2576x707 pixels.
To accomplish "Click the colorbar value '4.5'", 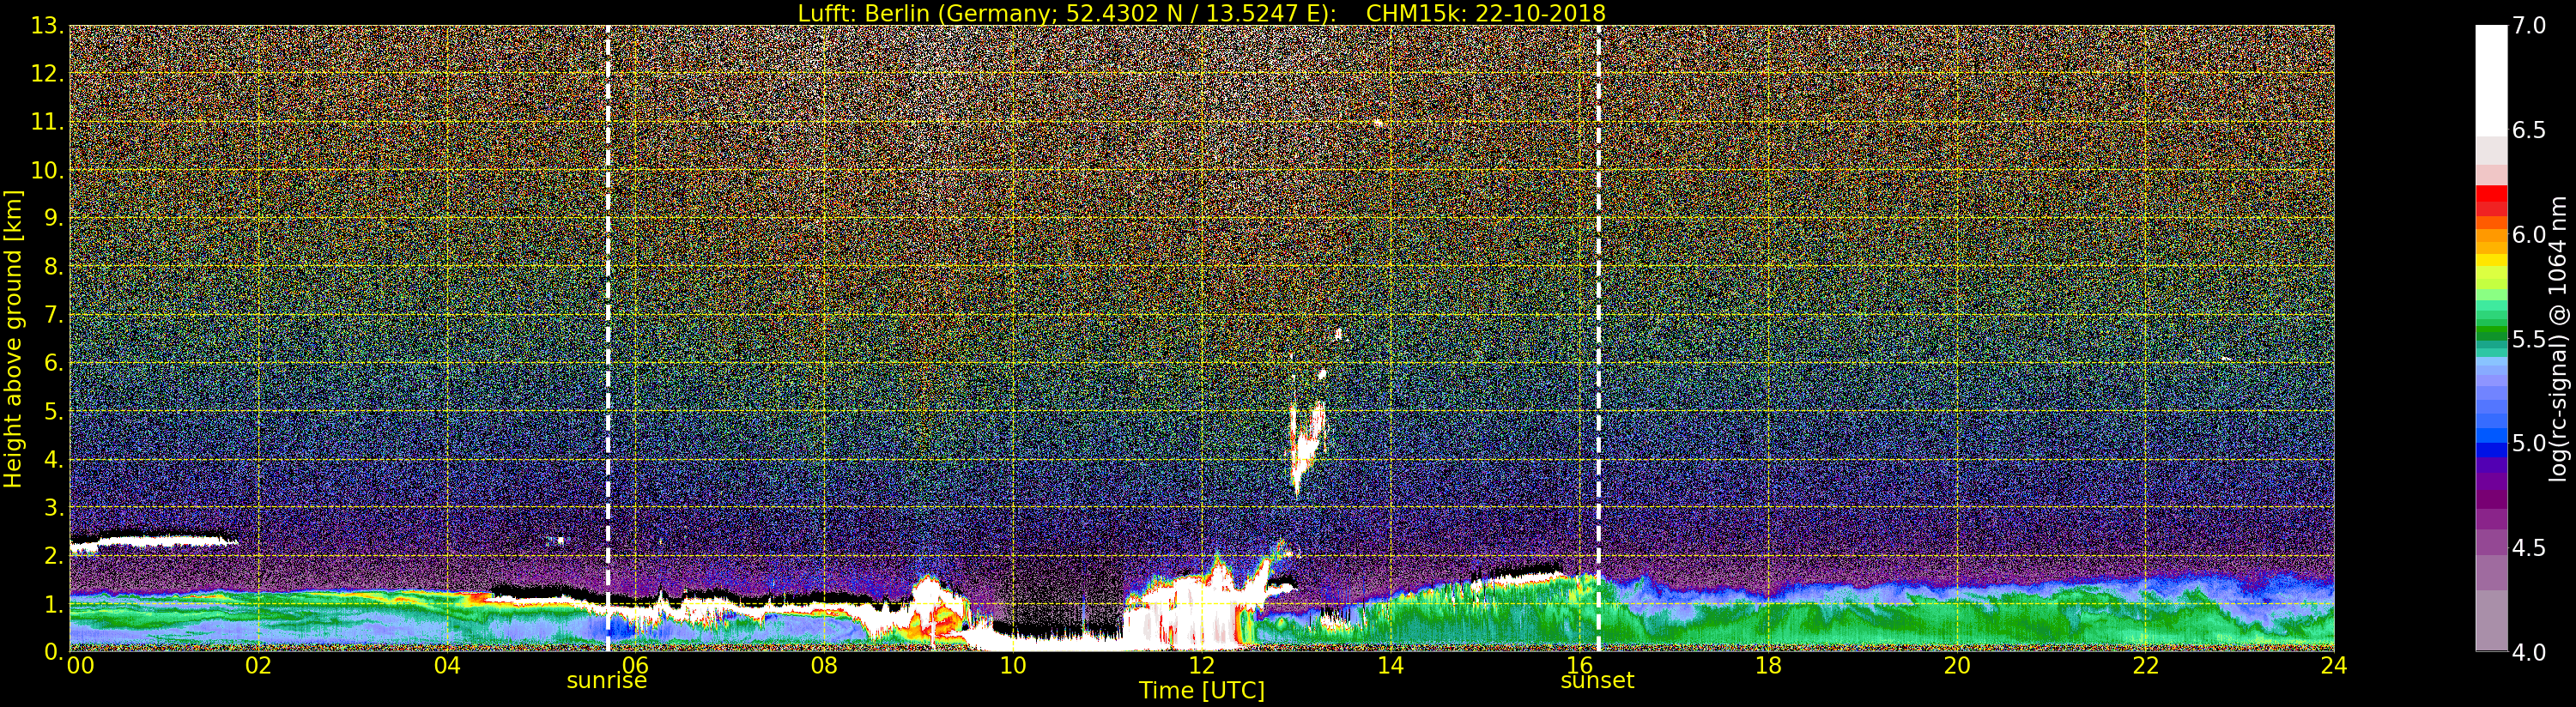I will coord(2530,548).
